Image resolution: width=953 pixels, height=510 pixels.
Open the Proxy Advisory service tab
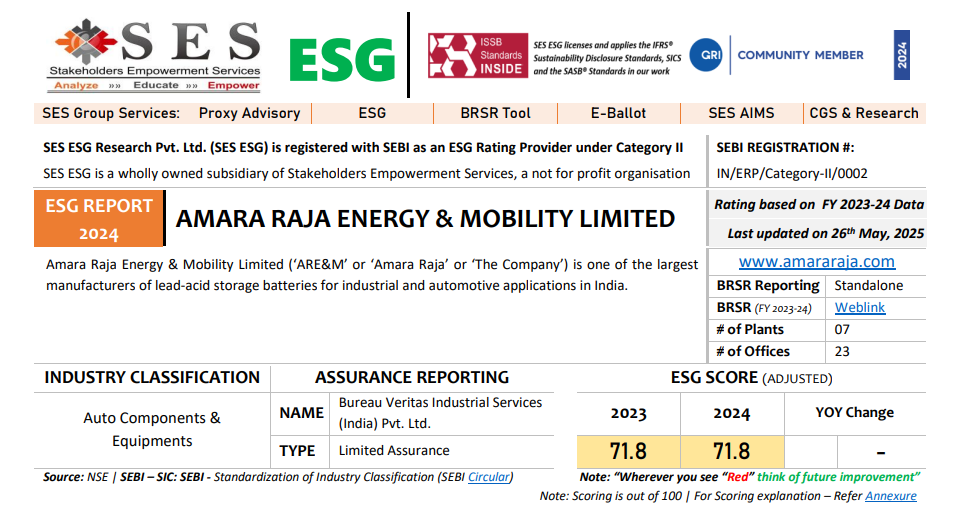pos(249,113)
